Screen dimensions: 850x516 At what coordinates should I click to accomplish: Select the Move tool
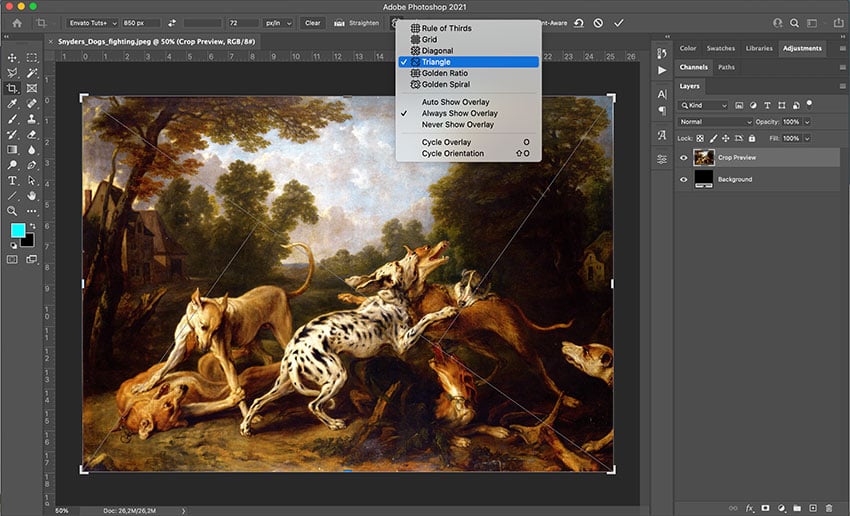[x=13, y=58]
